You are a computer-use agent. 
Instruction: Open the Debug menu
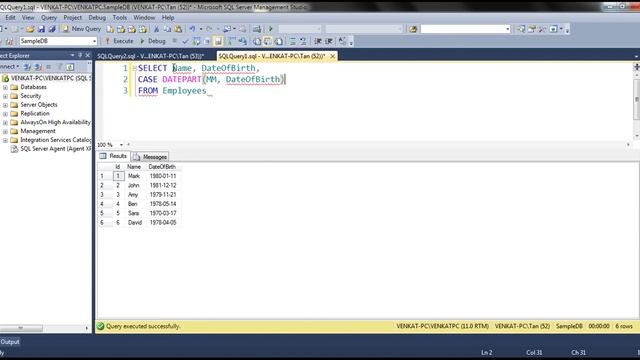click(97, 18)
